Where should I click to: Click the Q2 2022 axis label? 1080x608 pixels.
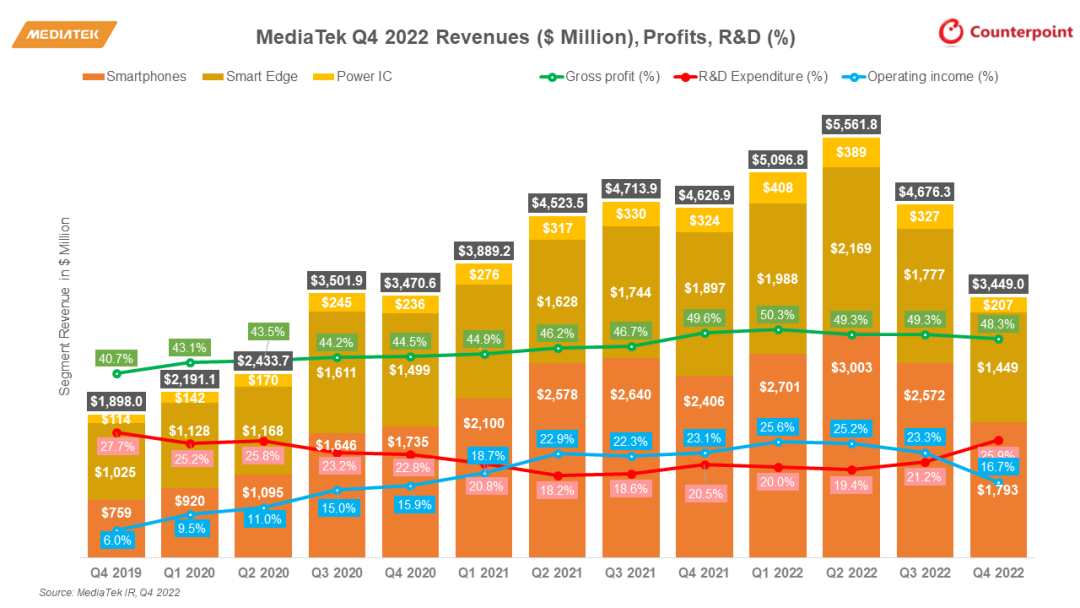(851, 573)
